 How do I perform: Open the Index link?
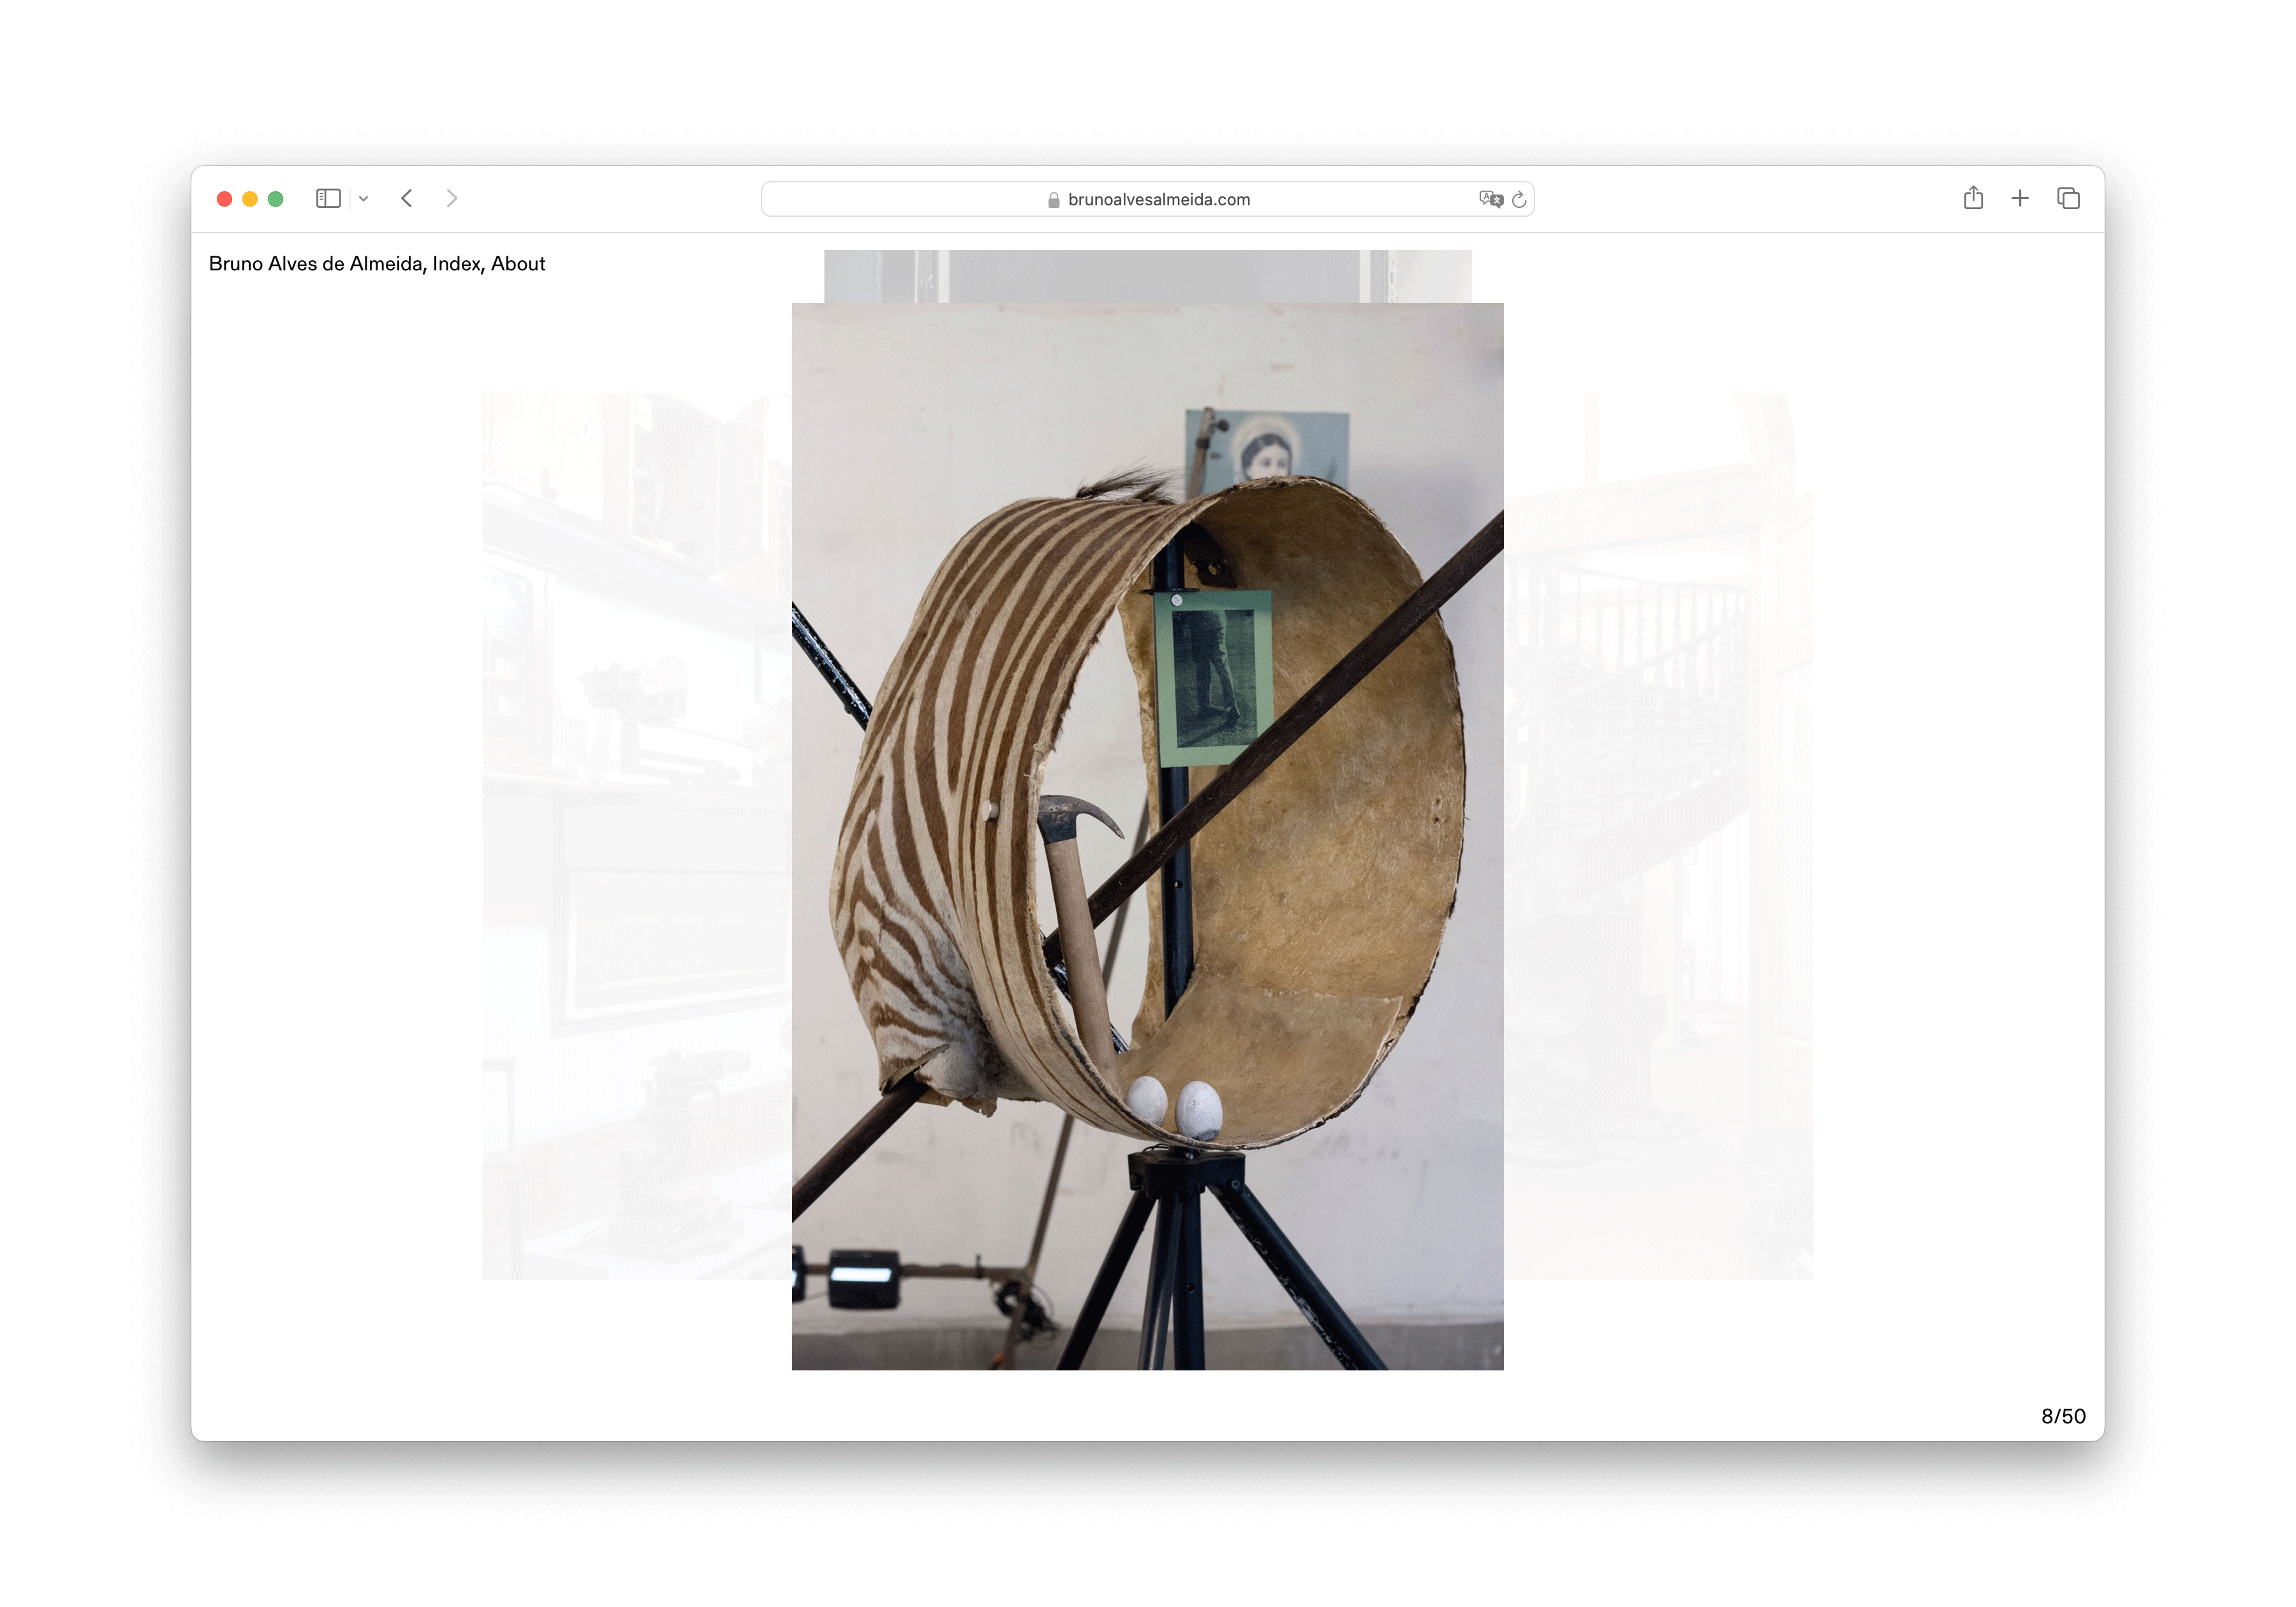[457, 264]
